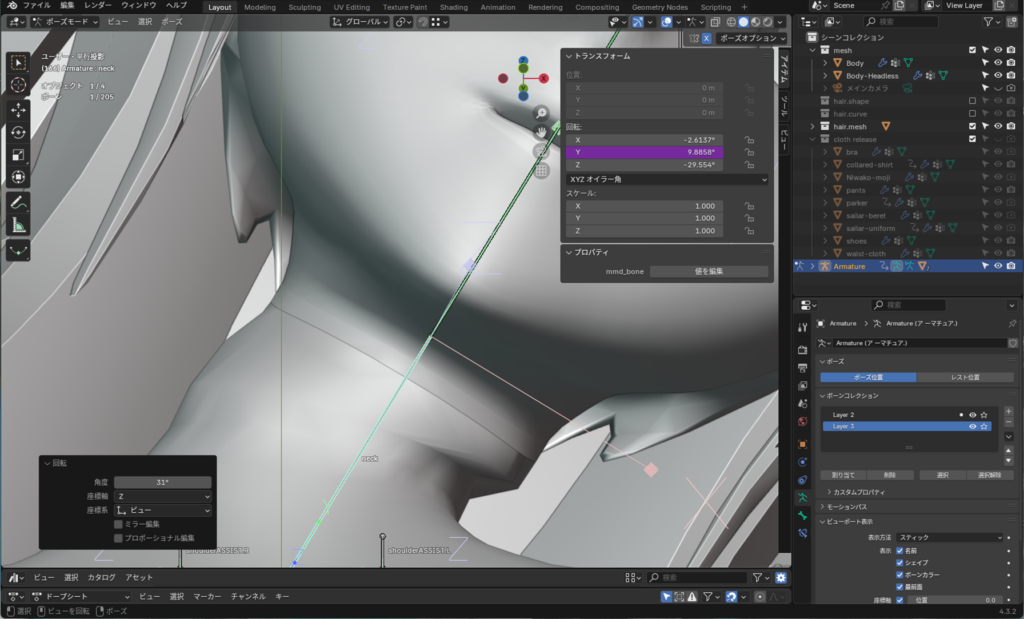Open the レンダー menu
Image resolution: width=1024 pixels, height=619 pixels.
point(97,6)
